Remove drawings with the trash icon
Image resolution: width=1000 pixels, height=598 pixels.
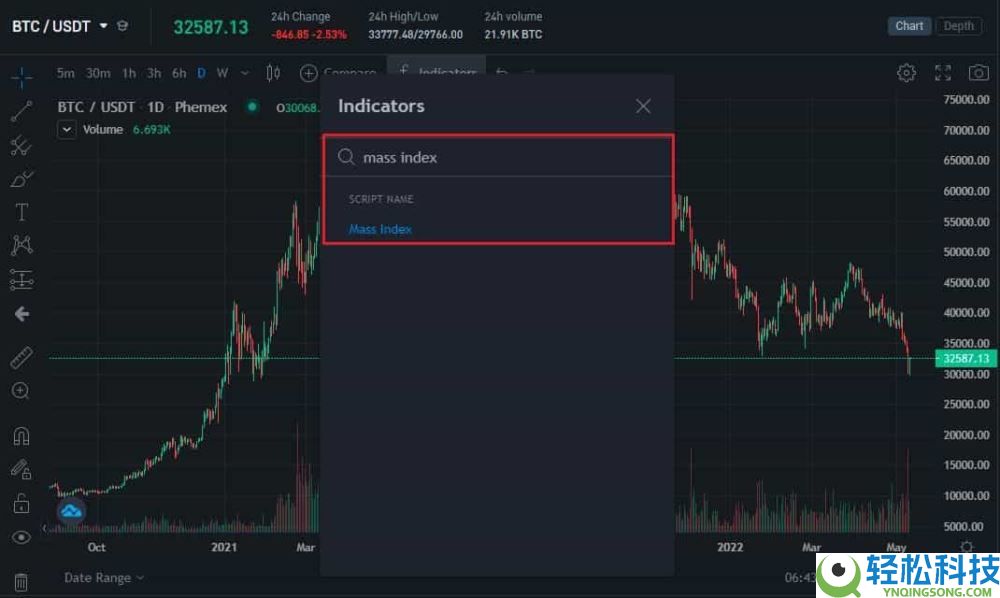click(x=21, y=581)
